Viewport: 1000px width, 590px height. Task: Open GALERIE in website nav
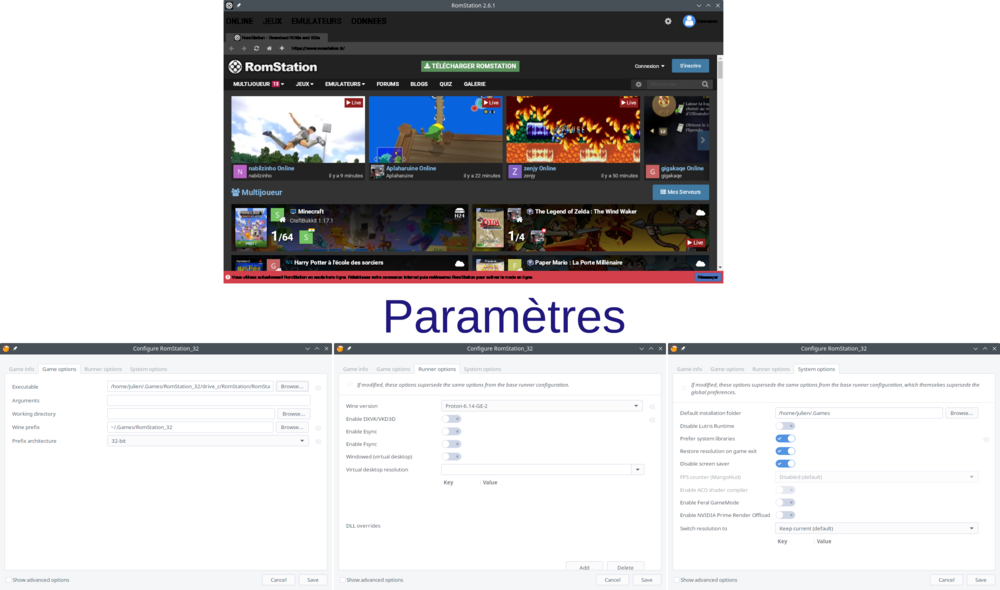pyautogui.click(x=474, y=84)
